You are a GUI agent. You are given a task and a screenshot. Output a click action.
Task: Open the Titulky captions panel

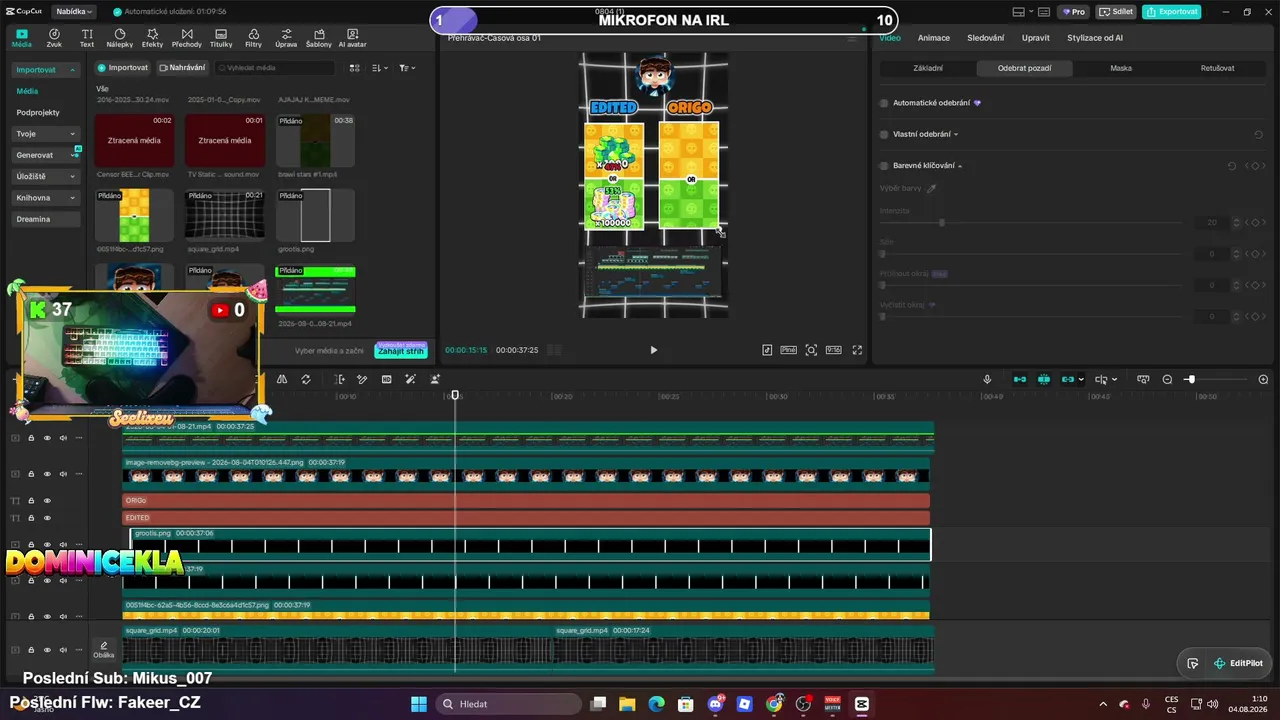pos(221,38)
